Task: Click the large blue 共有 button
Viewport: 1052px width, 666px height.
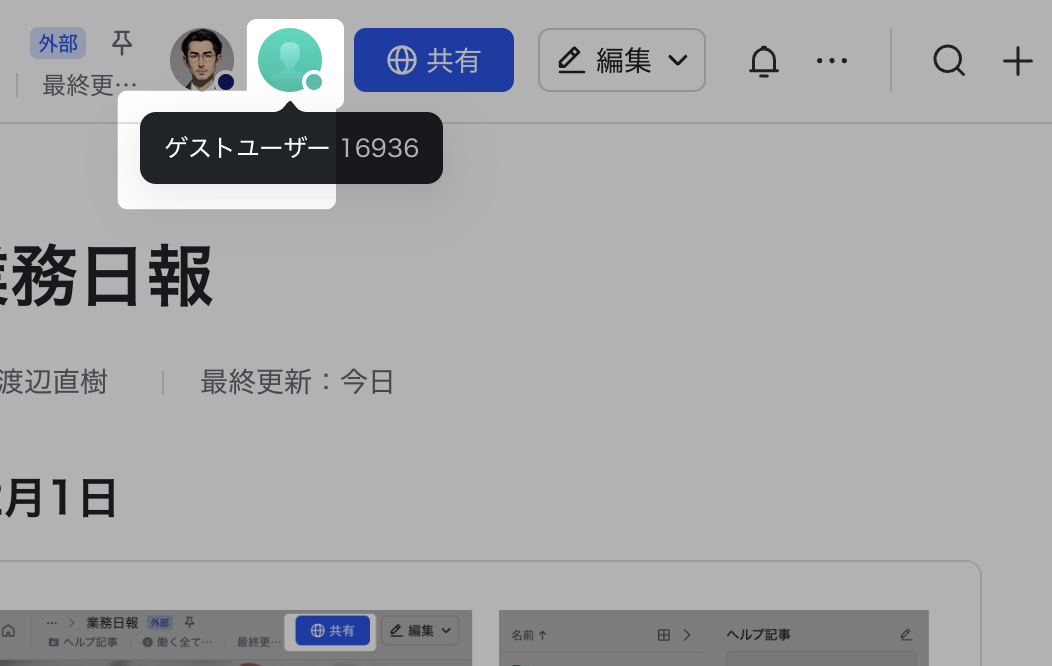Action: tap(434, 61)
